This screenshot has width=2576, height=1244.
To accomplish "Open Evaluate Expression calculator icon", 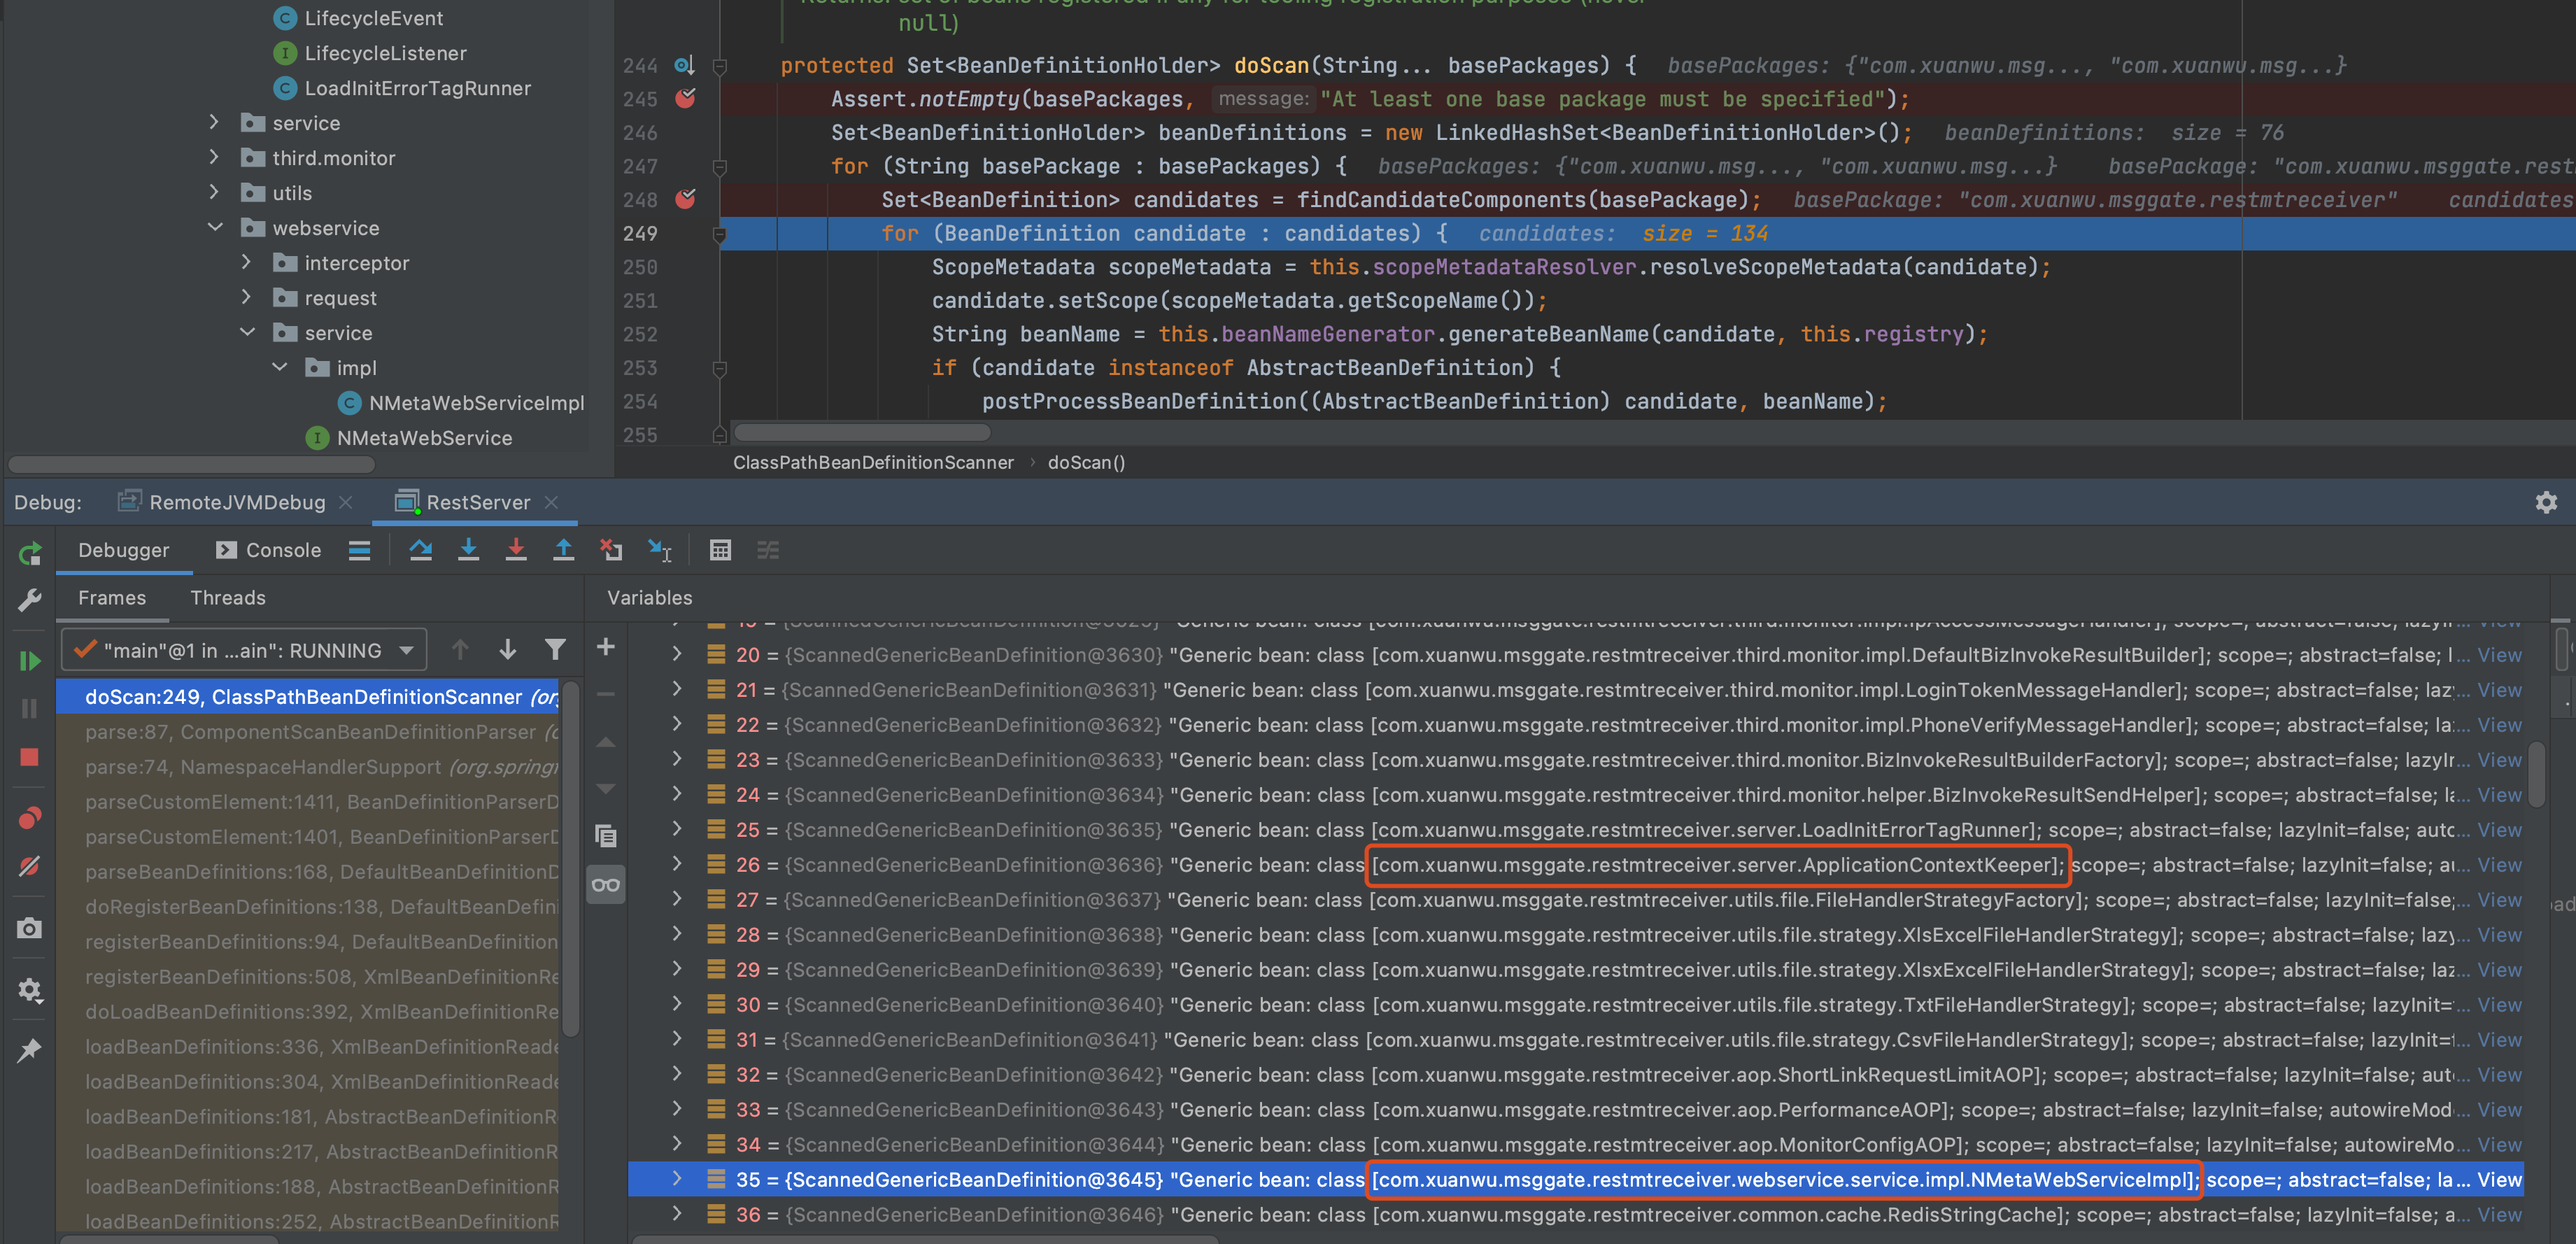I will (x=720, y=550).
